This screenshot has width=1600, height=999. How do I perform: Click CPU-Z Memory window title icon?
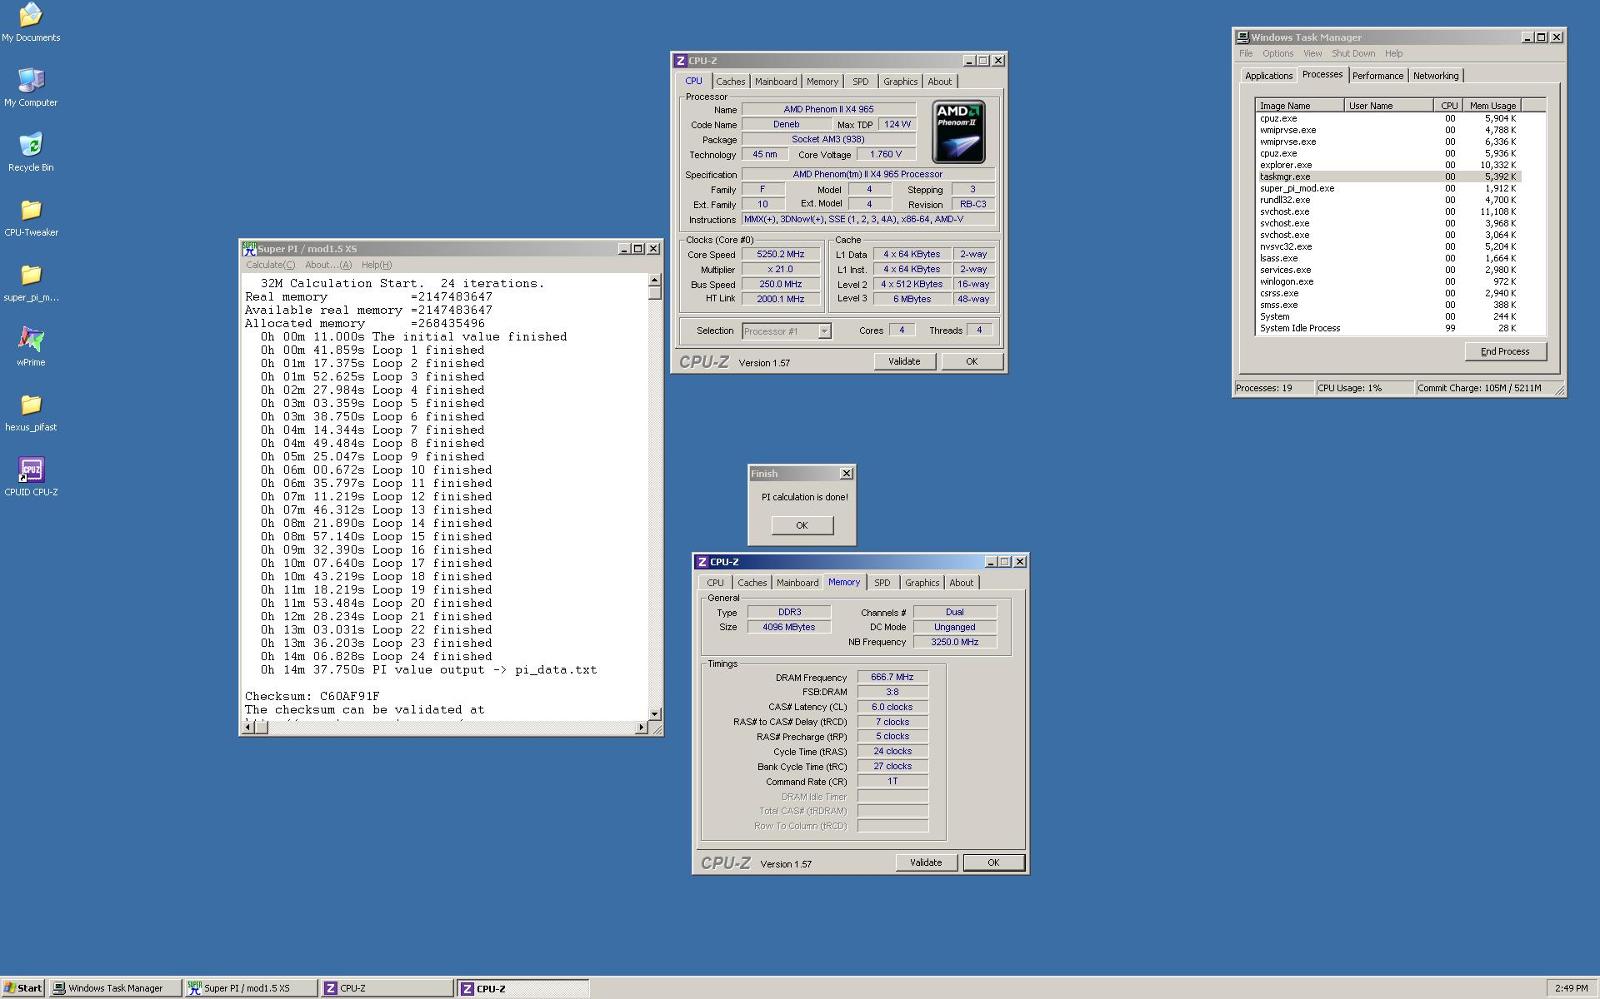(x=702, y=562)
